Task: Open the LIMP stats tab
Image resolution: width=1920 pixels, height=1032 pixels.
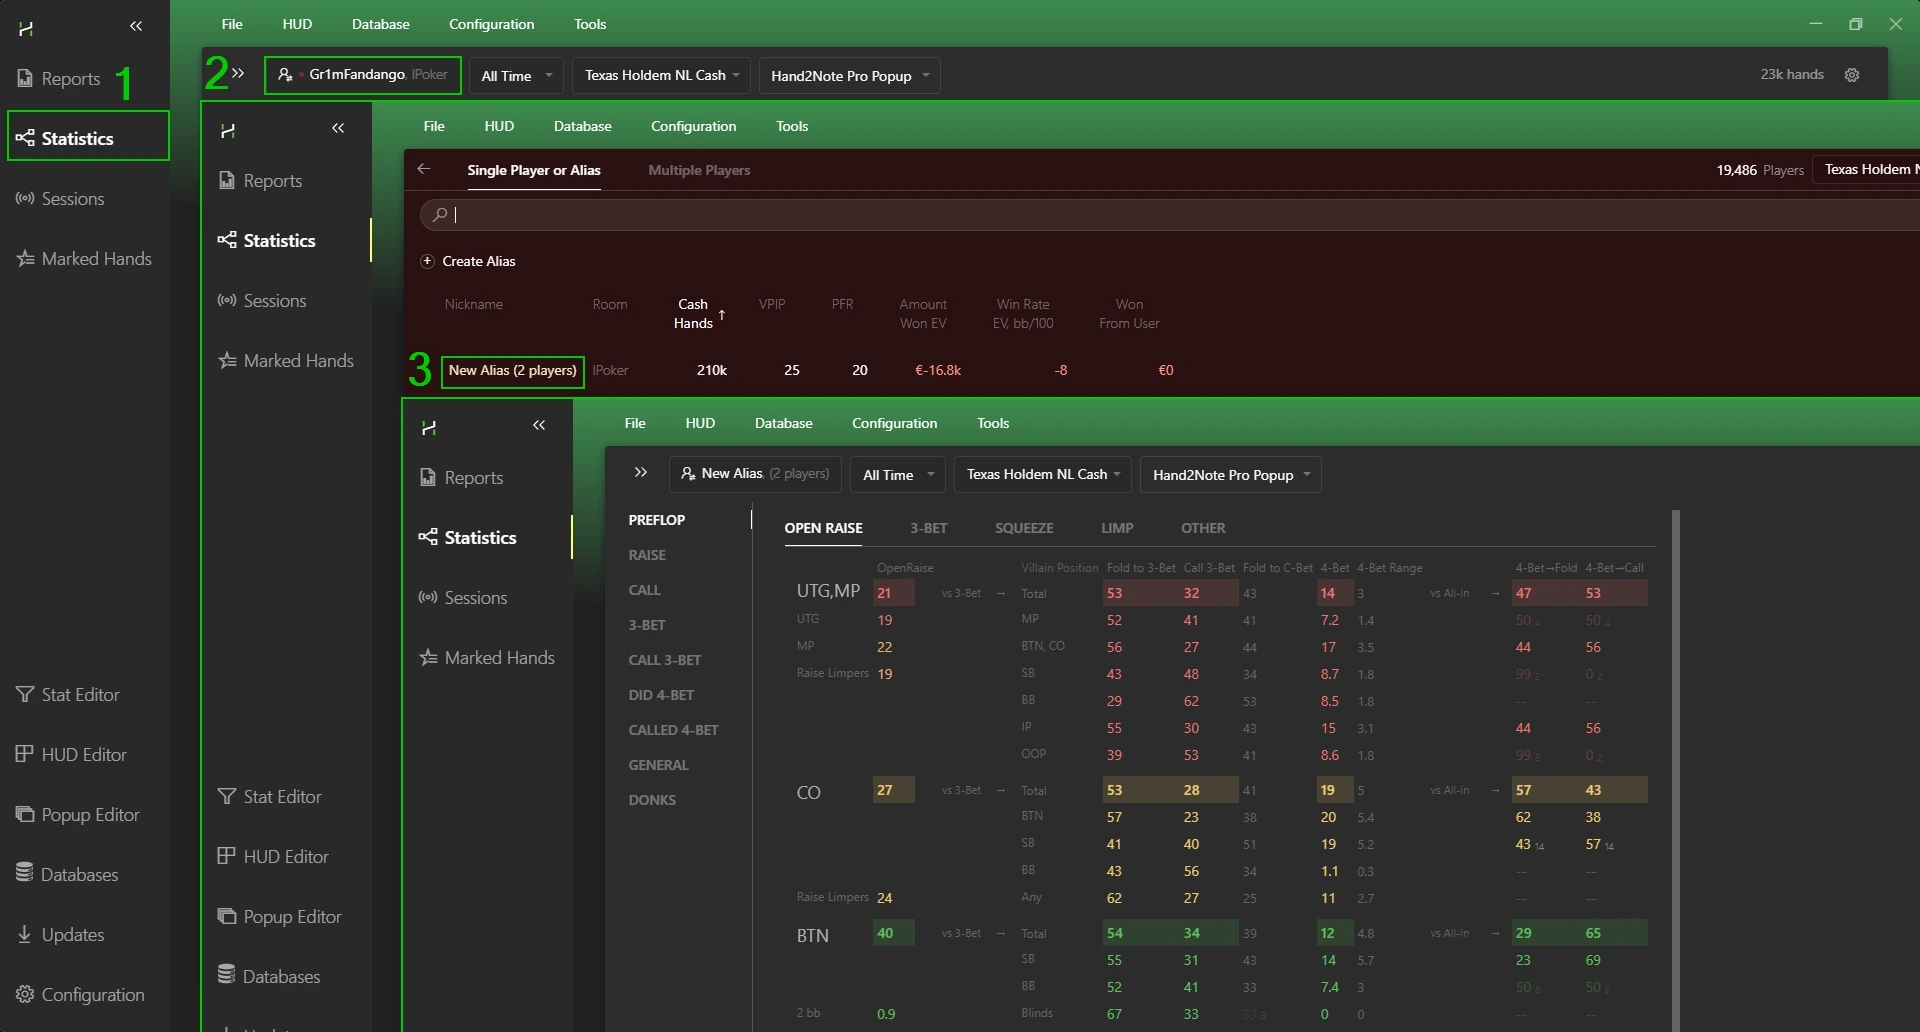Action: coord(1116,528)
